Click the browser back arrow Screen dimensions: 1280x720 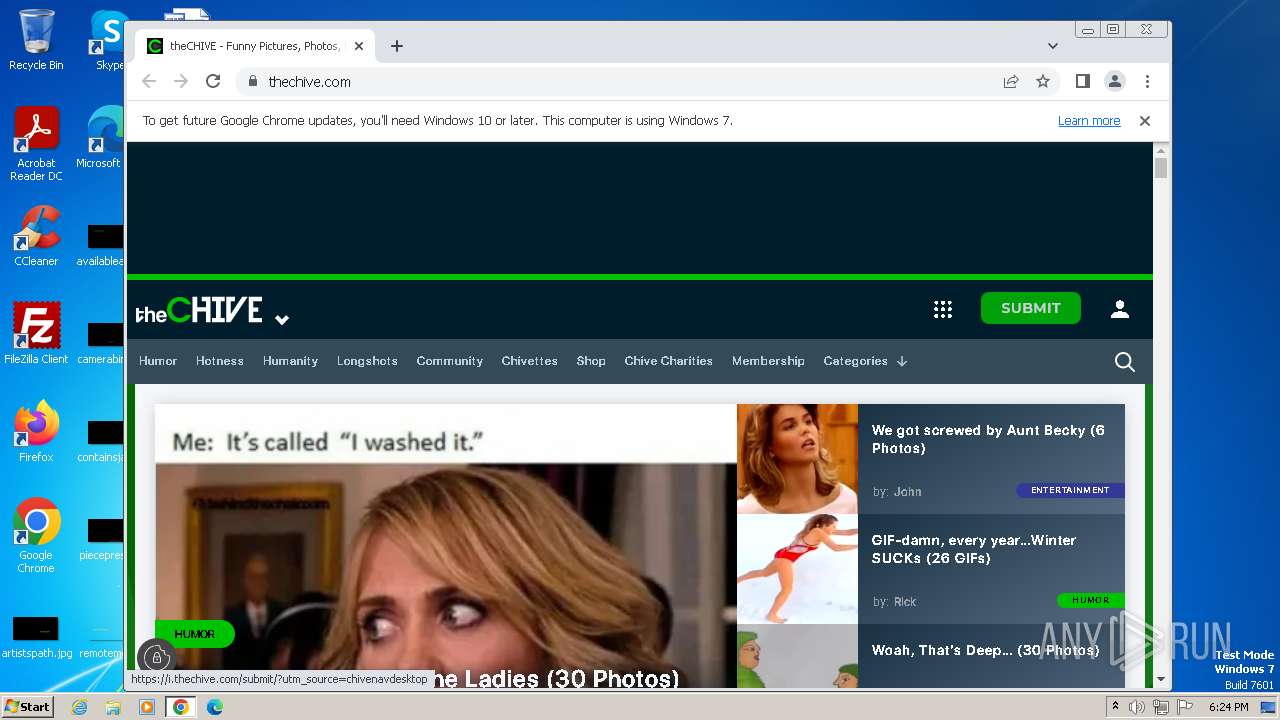[x=149, y=82]
